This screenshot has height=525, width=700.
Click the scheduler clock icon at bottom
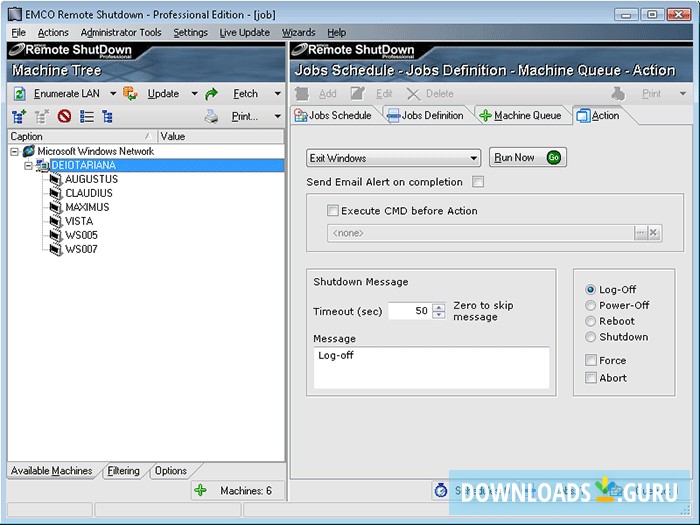(441, 490)
